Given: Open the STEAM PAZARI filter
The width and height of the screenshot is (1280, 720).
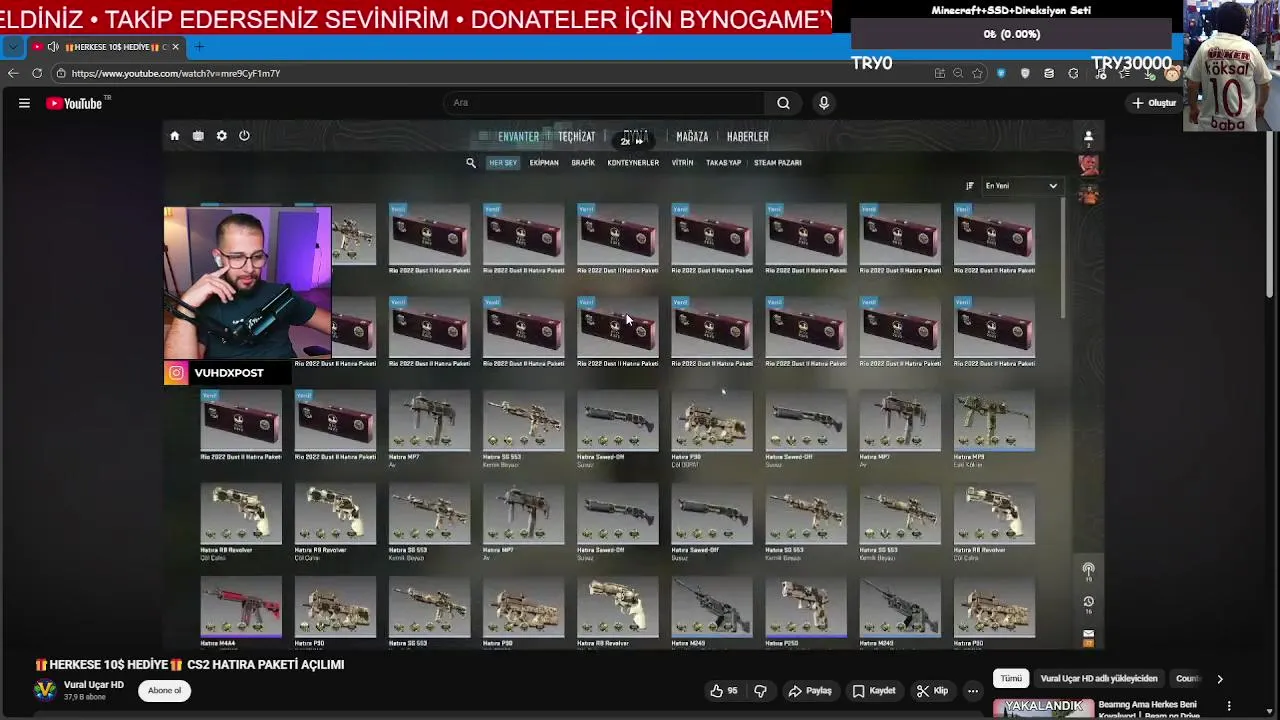Looking at the screenshot, I should tap(777, 163).
